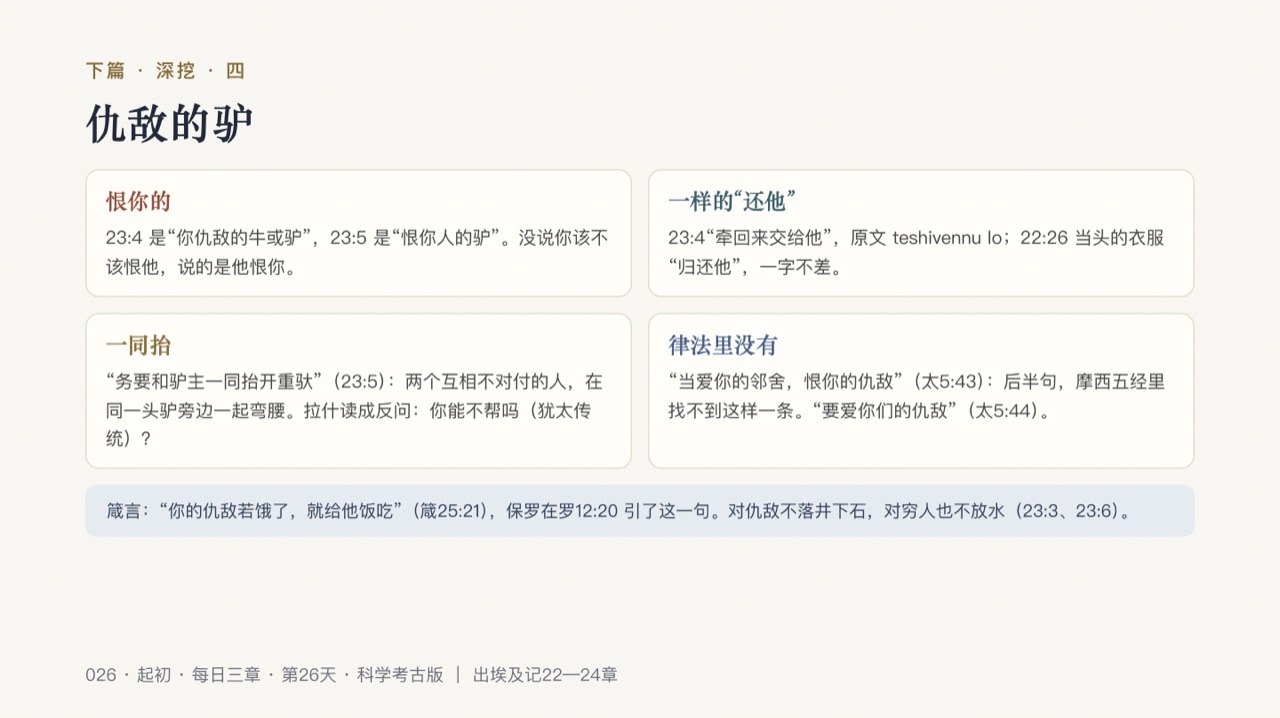Image resolution: width=1280 pixels, height=718 pixels.
Task: Click the body text starting 23:4 是“你仇敌的牛或驴”
Action: pos(357,253)
